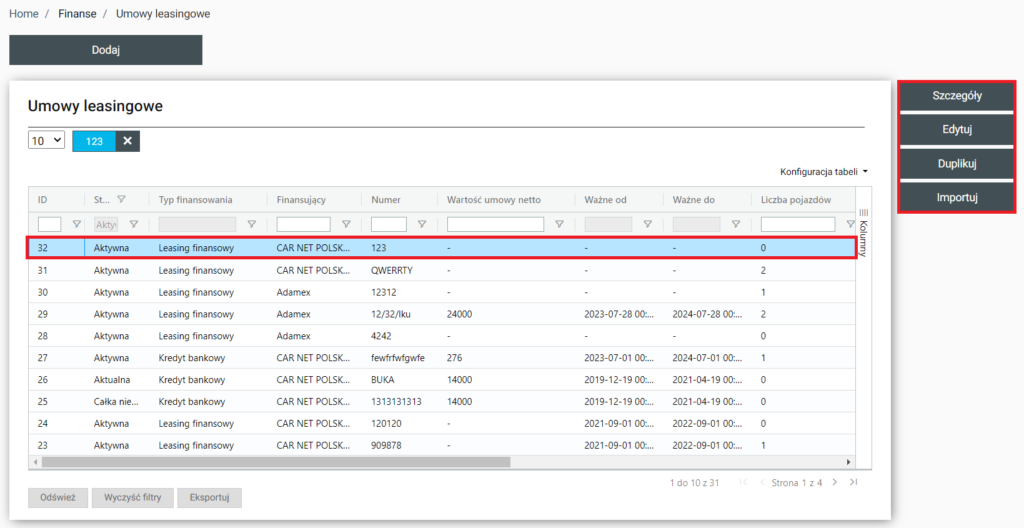Click filter icon in ID column
This screenshot has height=528, width=1024.
tap(76, 225)
